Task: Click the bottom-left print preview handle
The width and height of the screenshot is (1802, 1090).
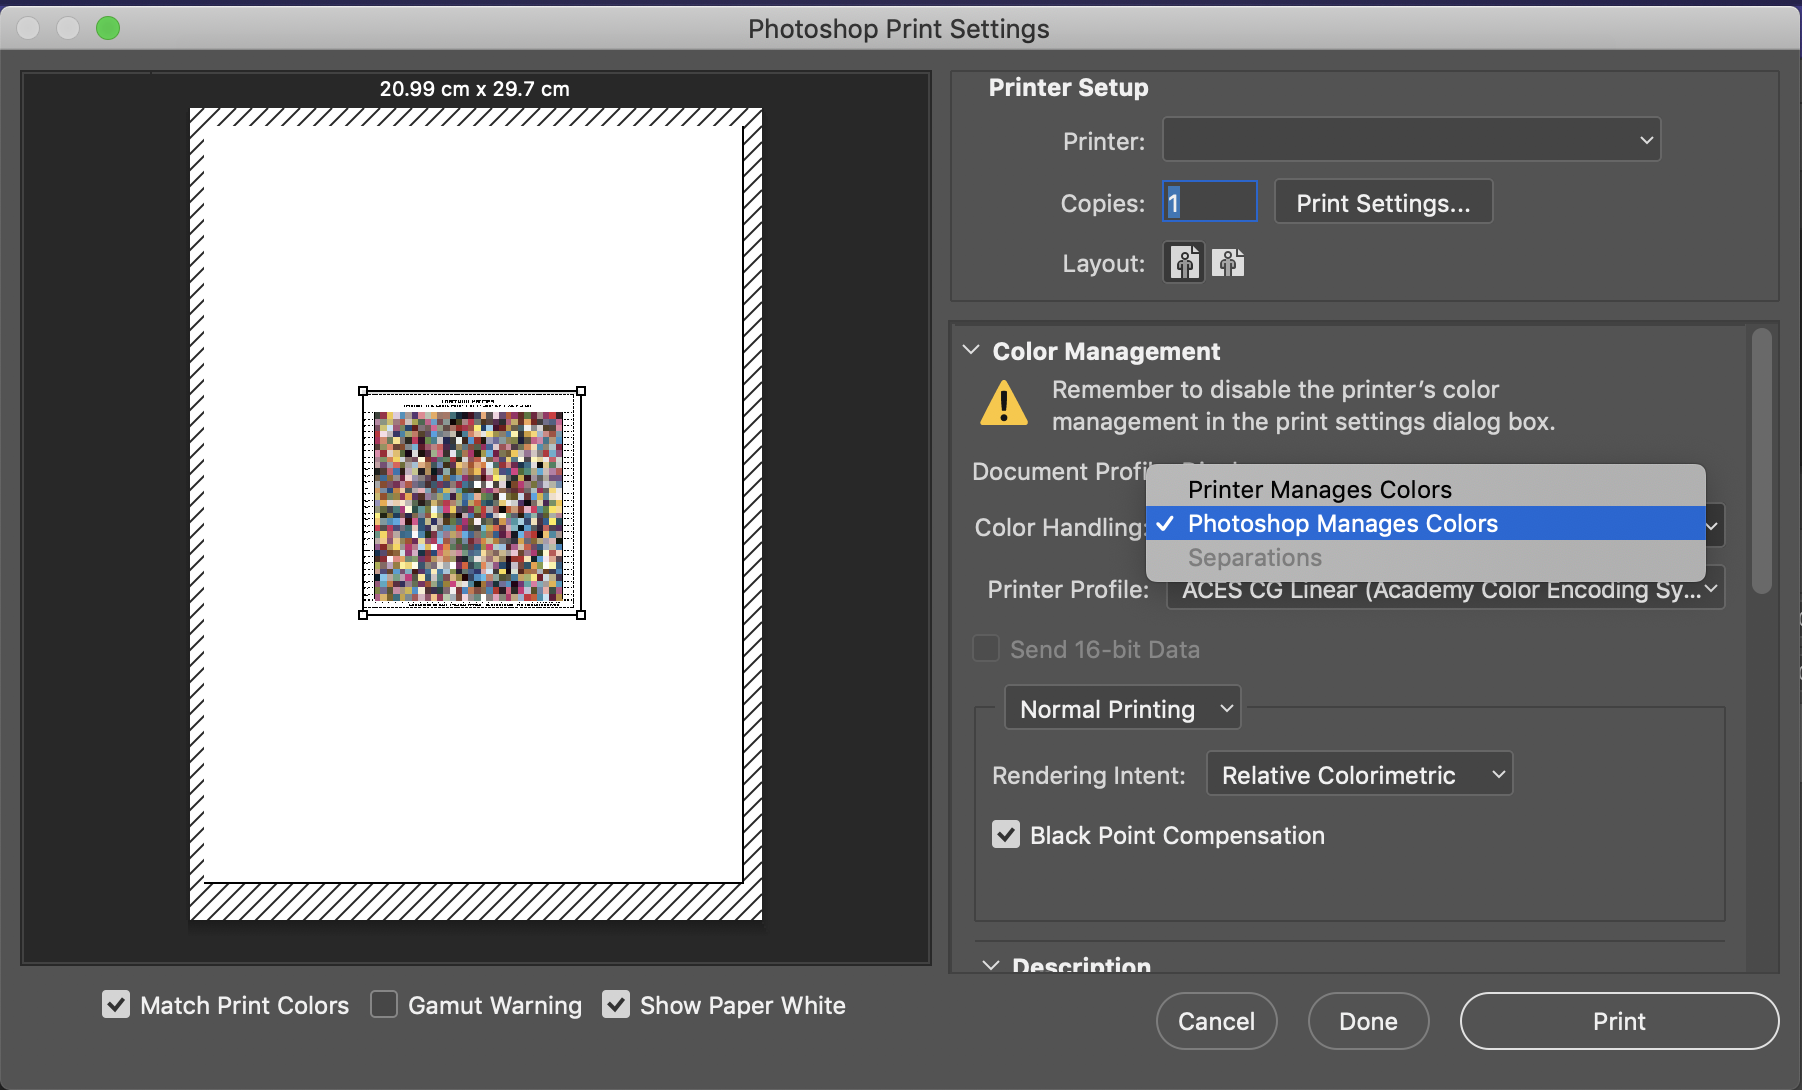Action: (363, 615)
